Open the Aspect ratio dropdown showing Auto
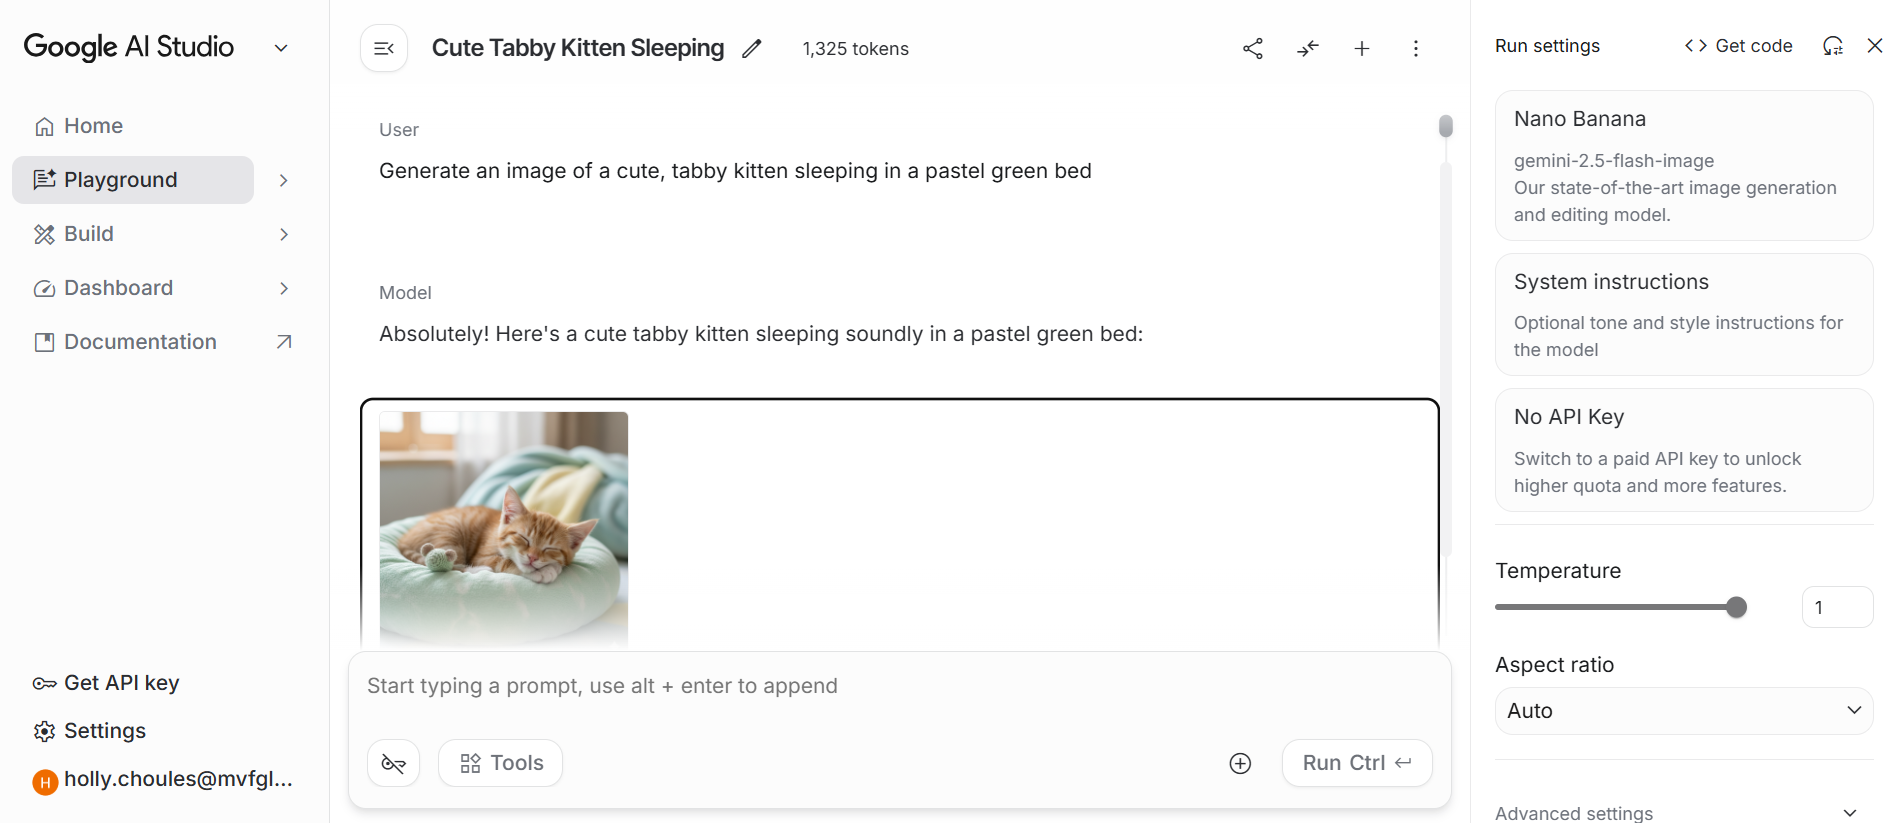 tap(1682, 710)
